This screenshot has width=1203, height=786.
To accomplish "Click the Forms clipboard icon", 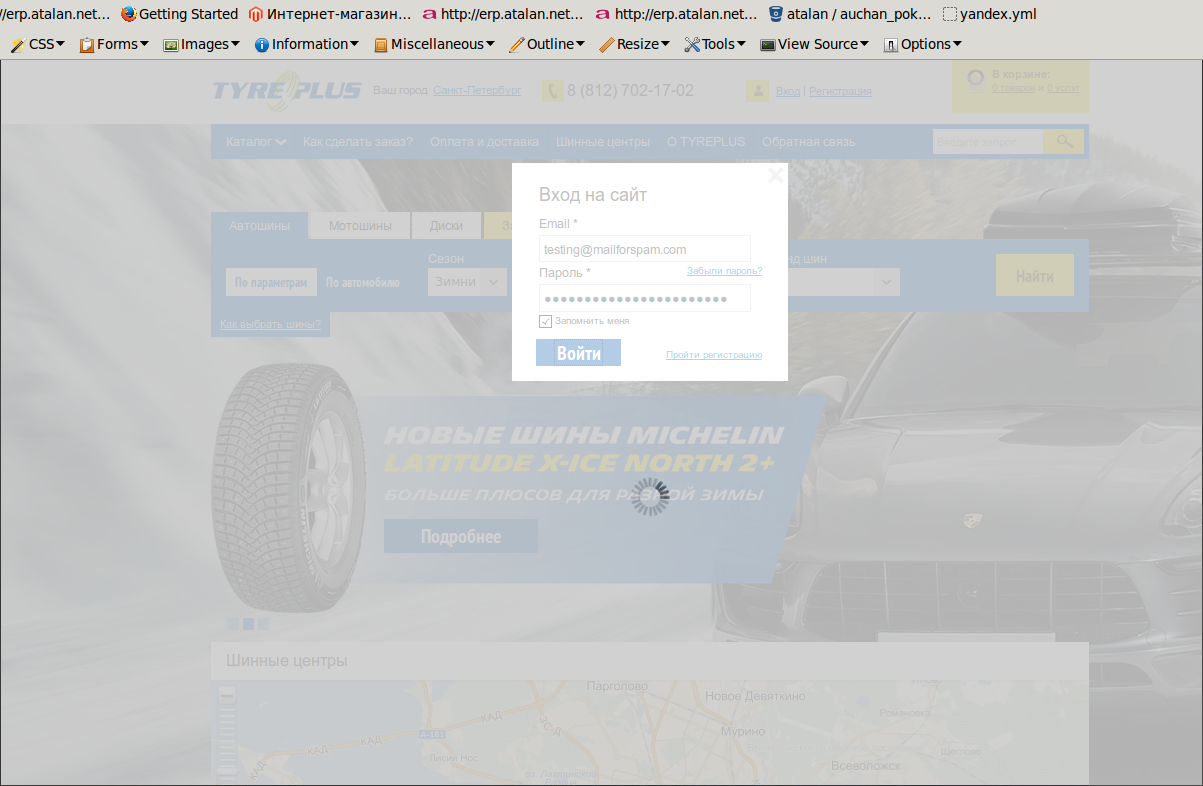I will (87, 45).
